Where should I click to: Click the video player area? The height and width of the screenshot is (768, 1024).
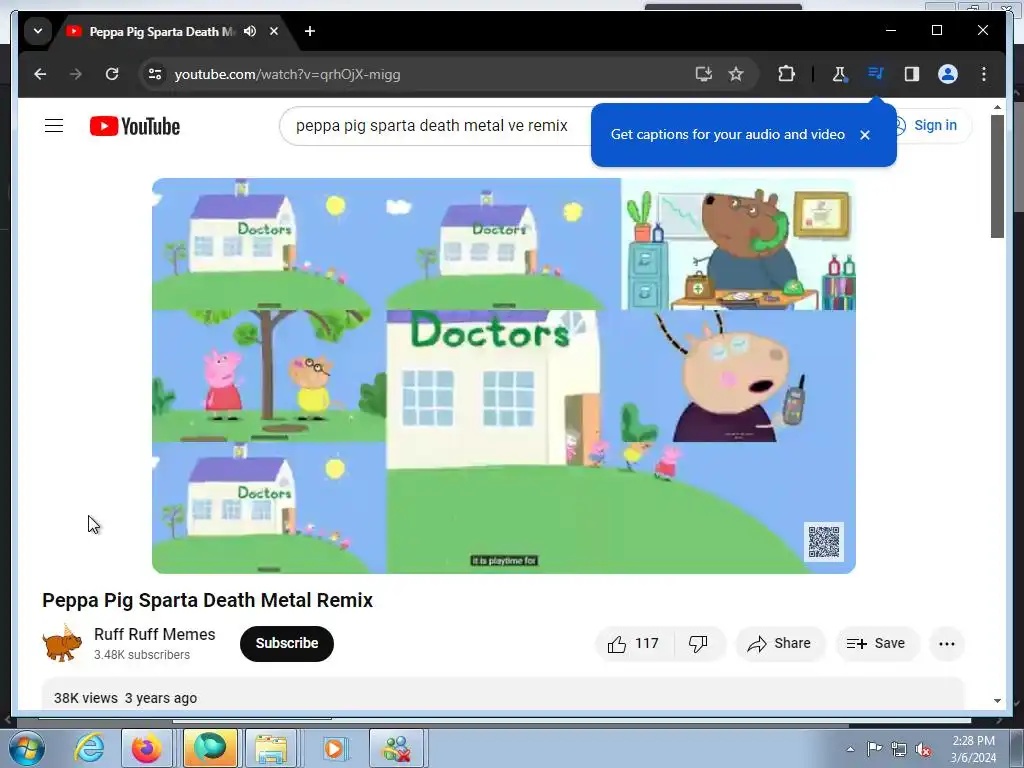click(504, 376)
